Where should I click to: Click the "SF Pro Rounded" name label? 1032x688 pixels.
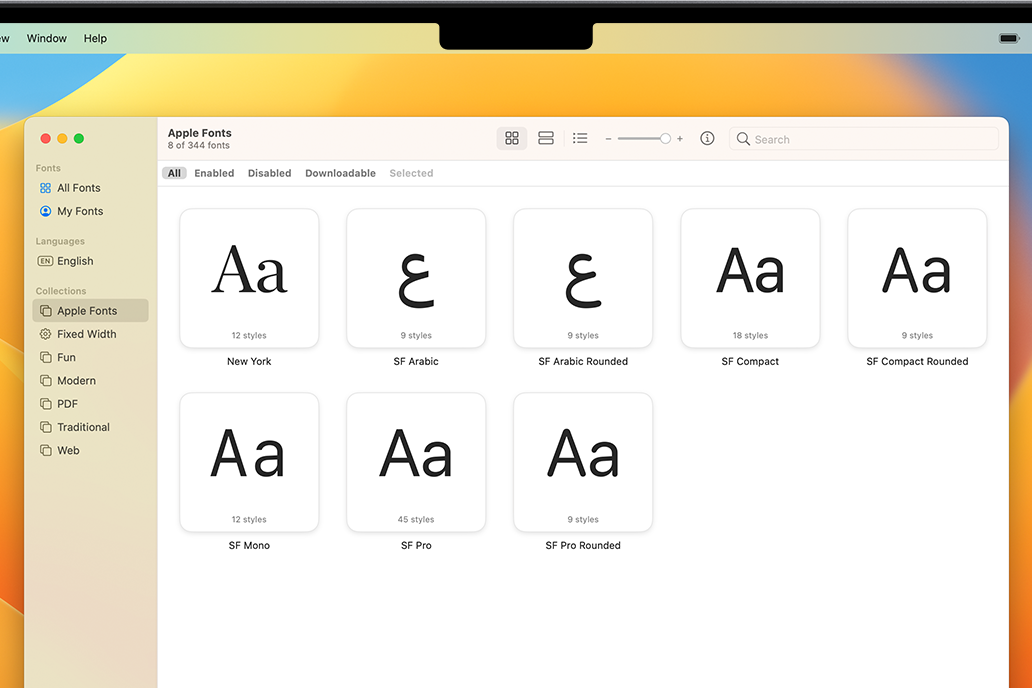tap(583, 545)
